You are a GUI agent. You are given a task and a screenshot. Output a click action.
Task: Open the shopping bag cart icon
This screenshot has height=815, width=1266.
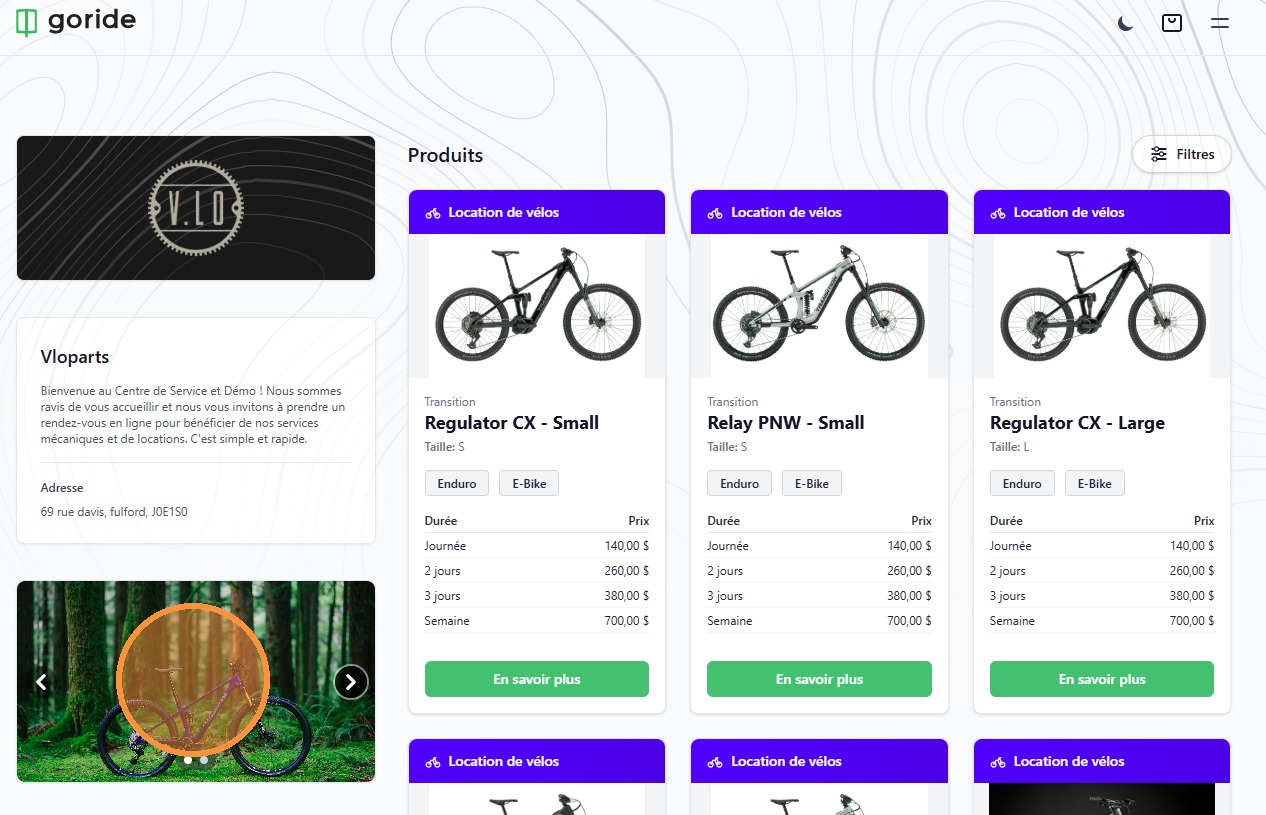pos(1172,23)
